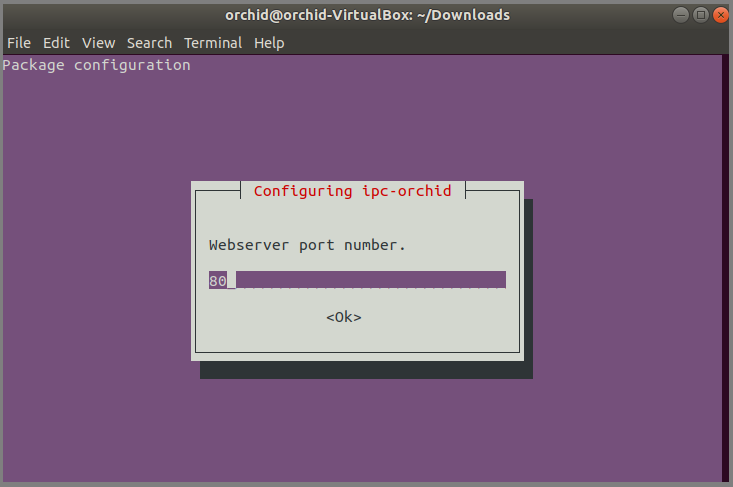Image resolution: width=733 pixels, height=487 pixels.
Task: Close the terminal window
Action: 720,15
